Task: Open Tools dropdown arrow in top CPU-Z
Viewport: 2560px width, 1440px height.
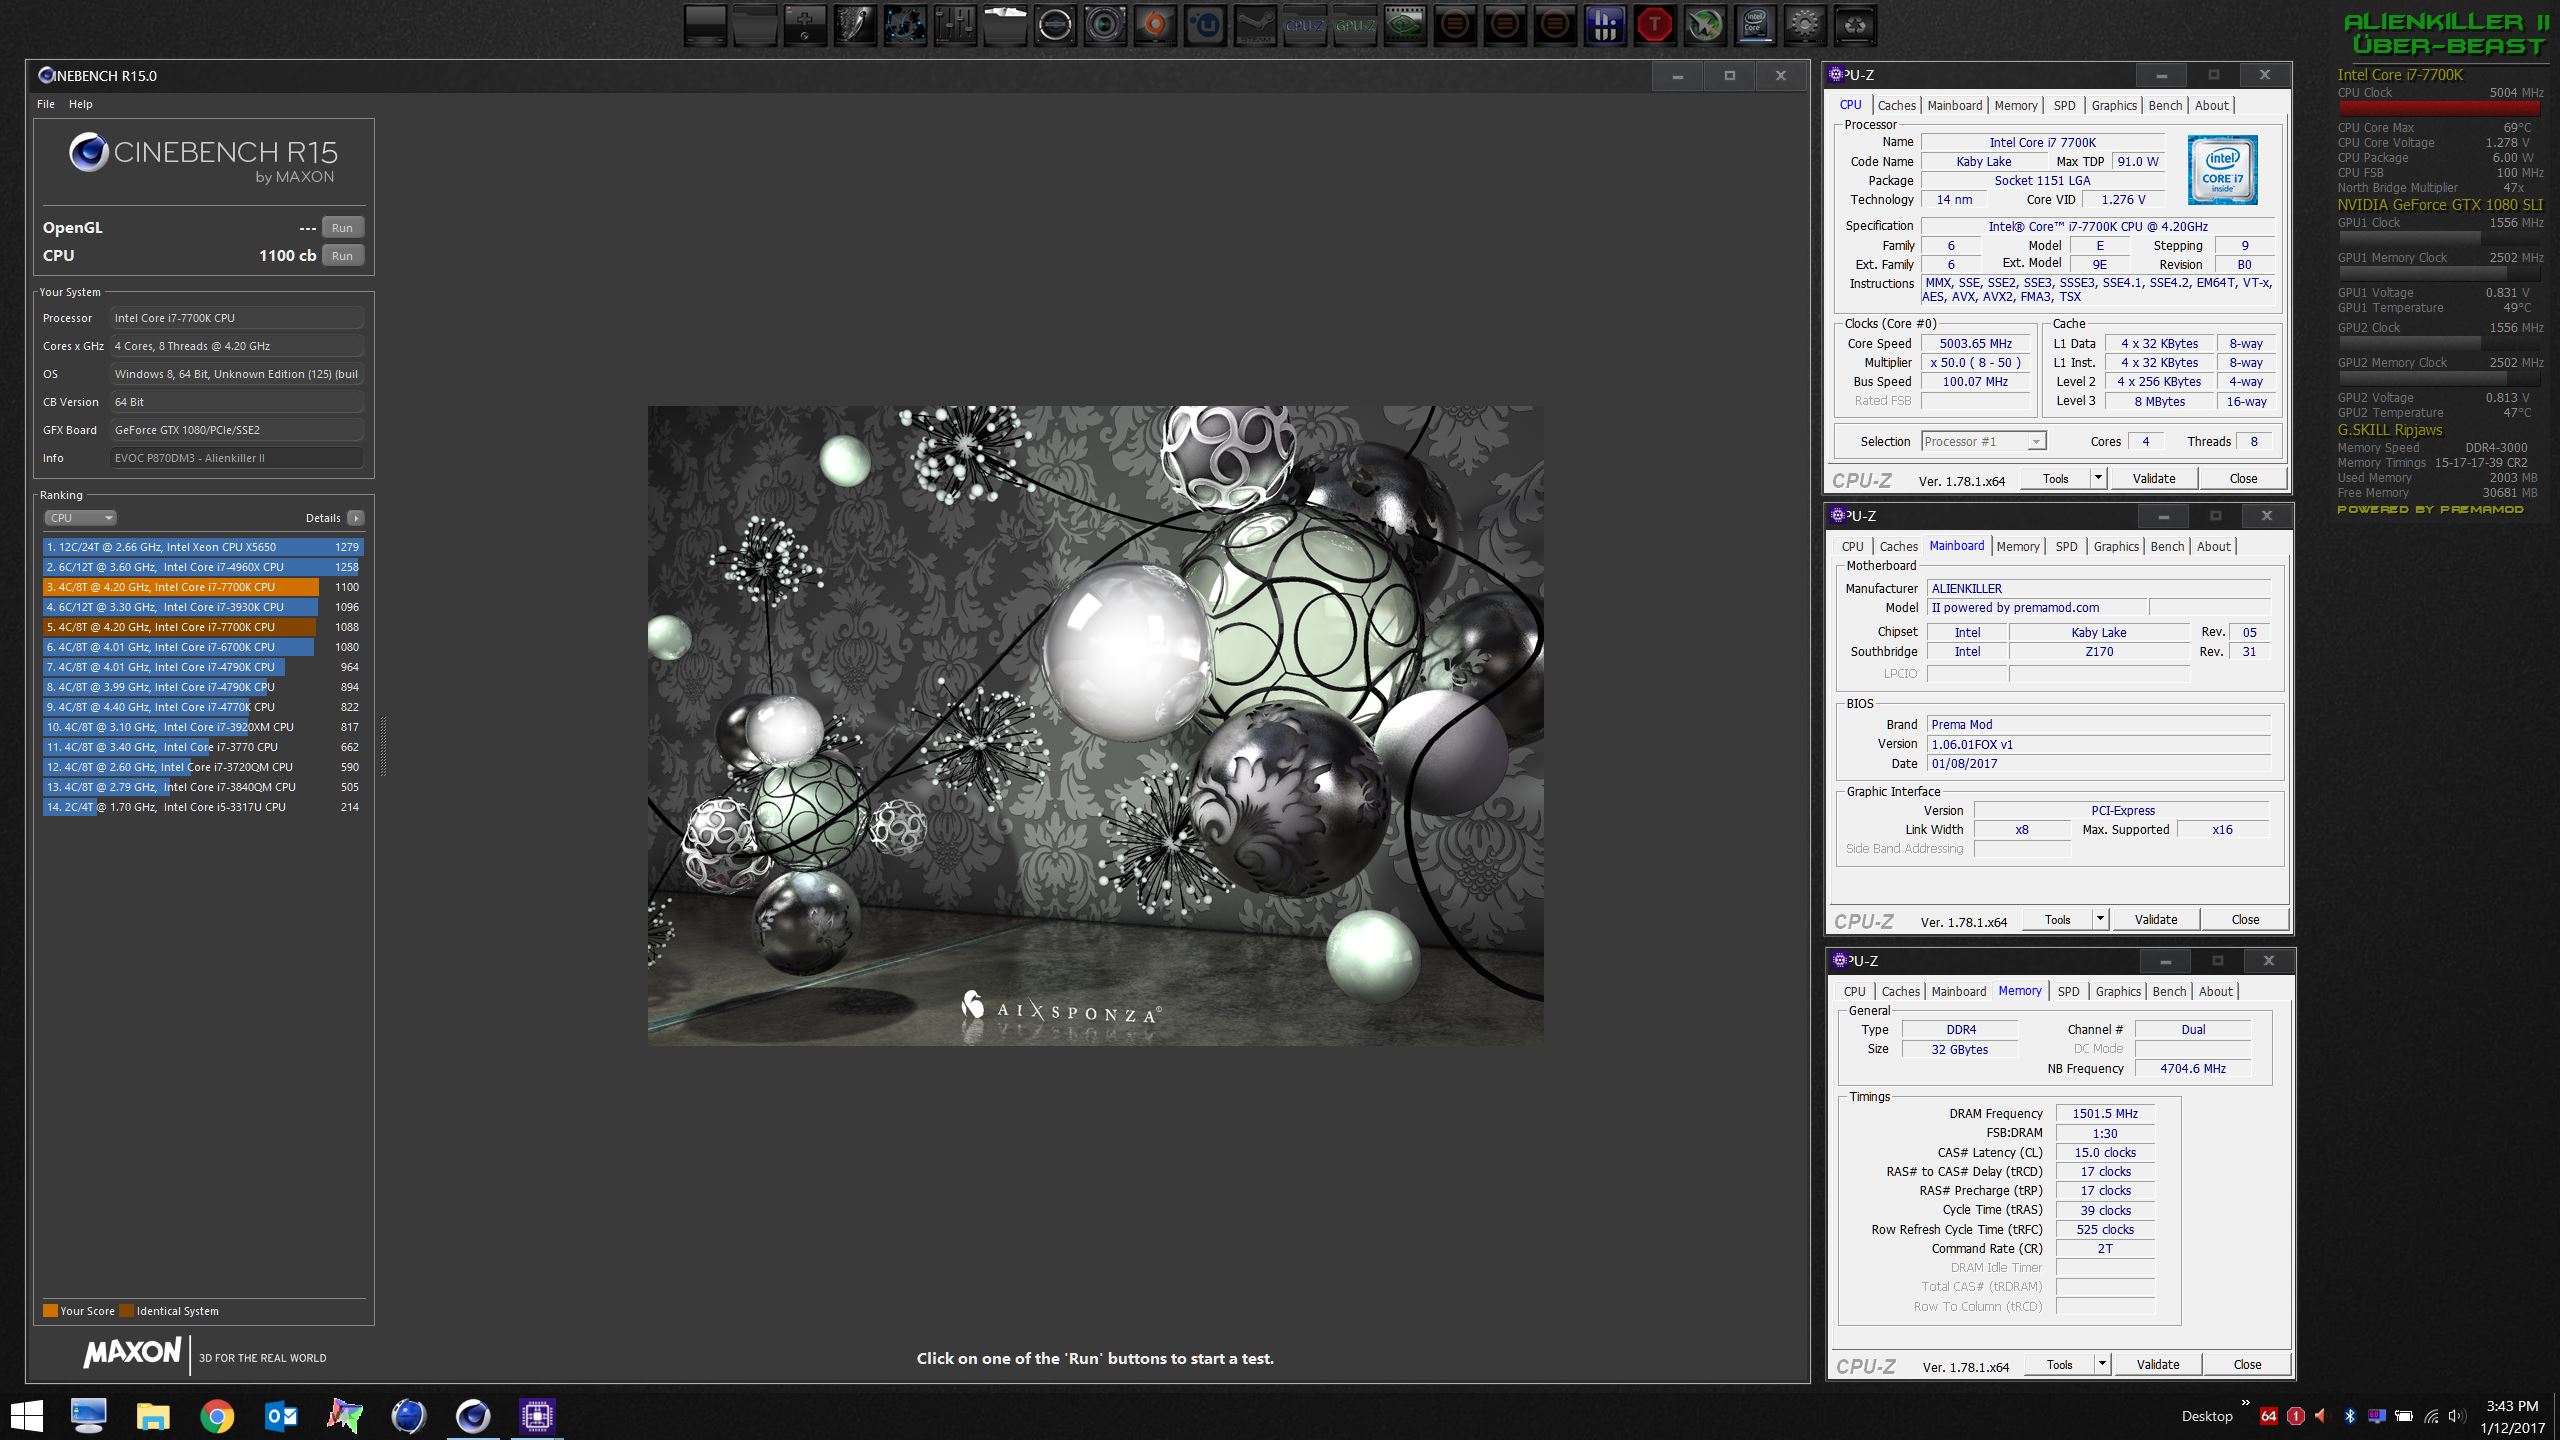Action: pos(2099,479)
